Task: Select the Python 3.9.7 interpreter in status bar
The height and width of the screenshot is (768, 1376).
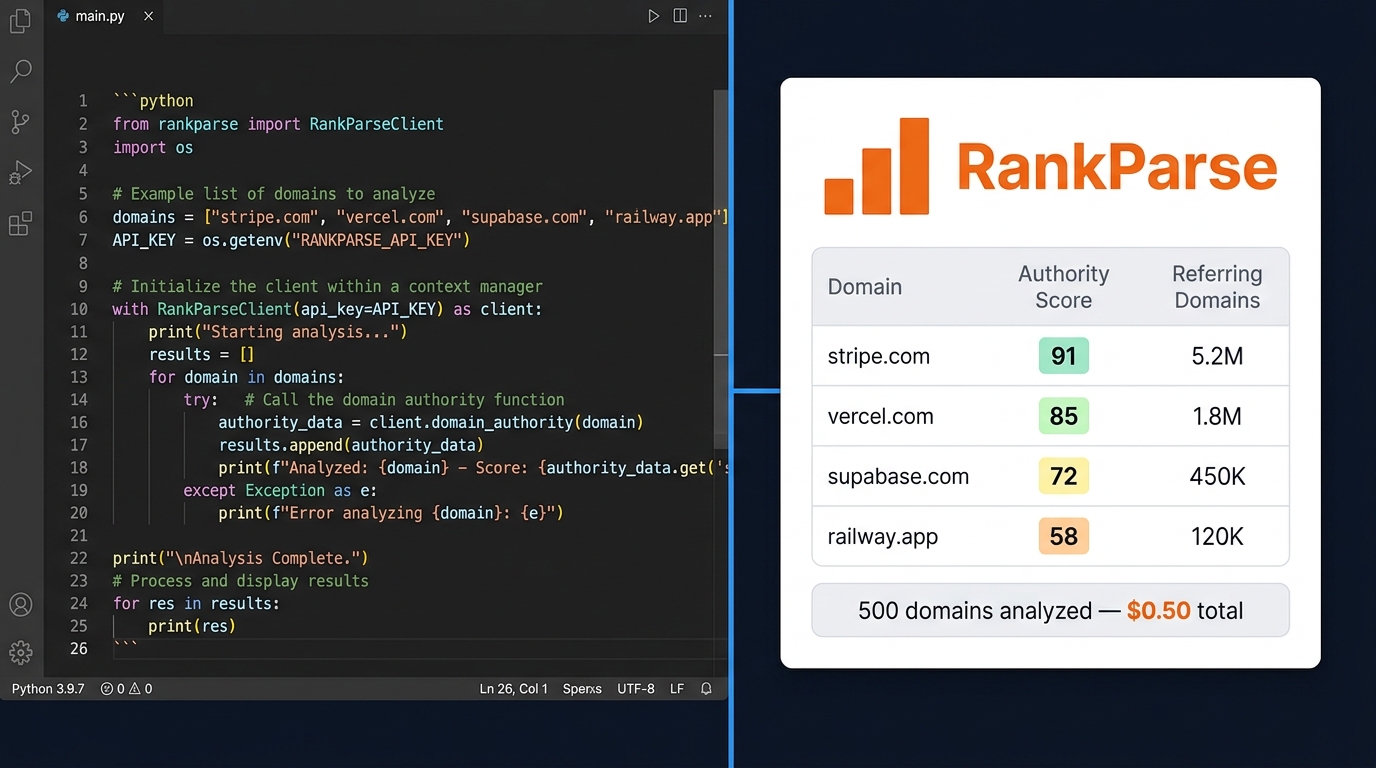Action: click(x=48, y=689)
